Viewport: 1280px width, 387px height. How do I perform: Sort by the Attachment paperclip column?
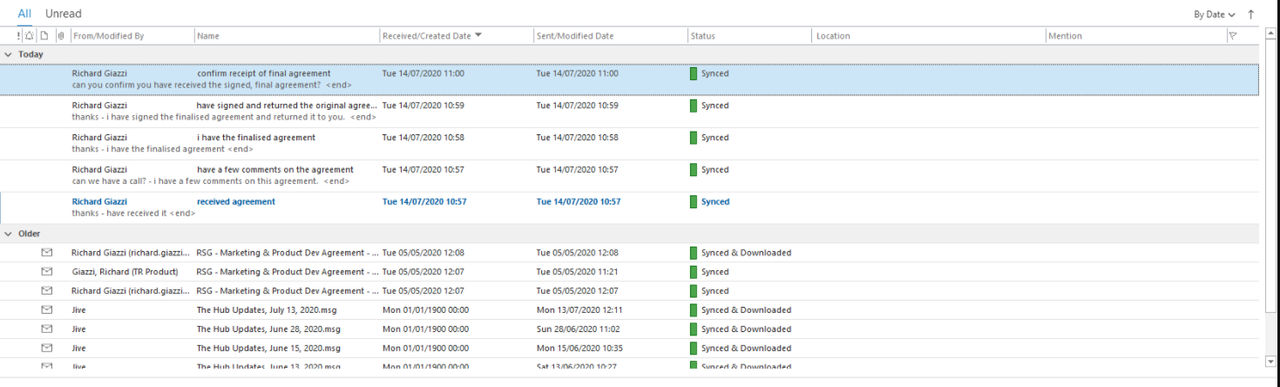[61, 36]
